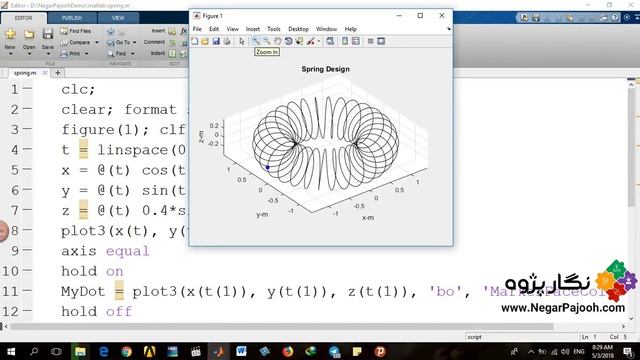Toggle the Rotate 3D tool in figure toolbar

289,41
